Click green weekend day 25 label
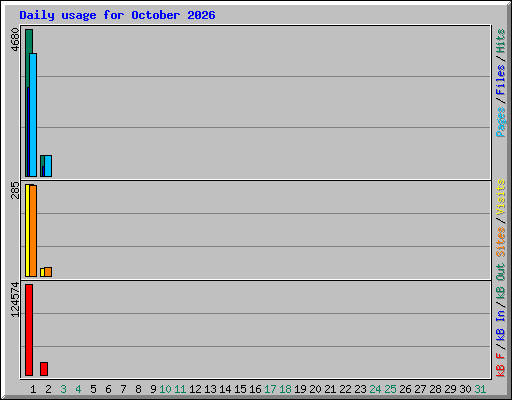This screenshot has width=512, height=400. [x=390, y=389]
